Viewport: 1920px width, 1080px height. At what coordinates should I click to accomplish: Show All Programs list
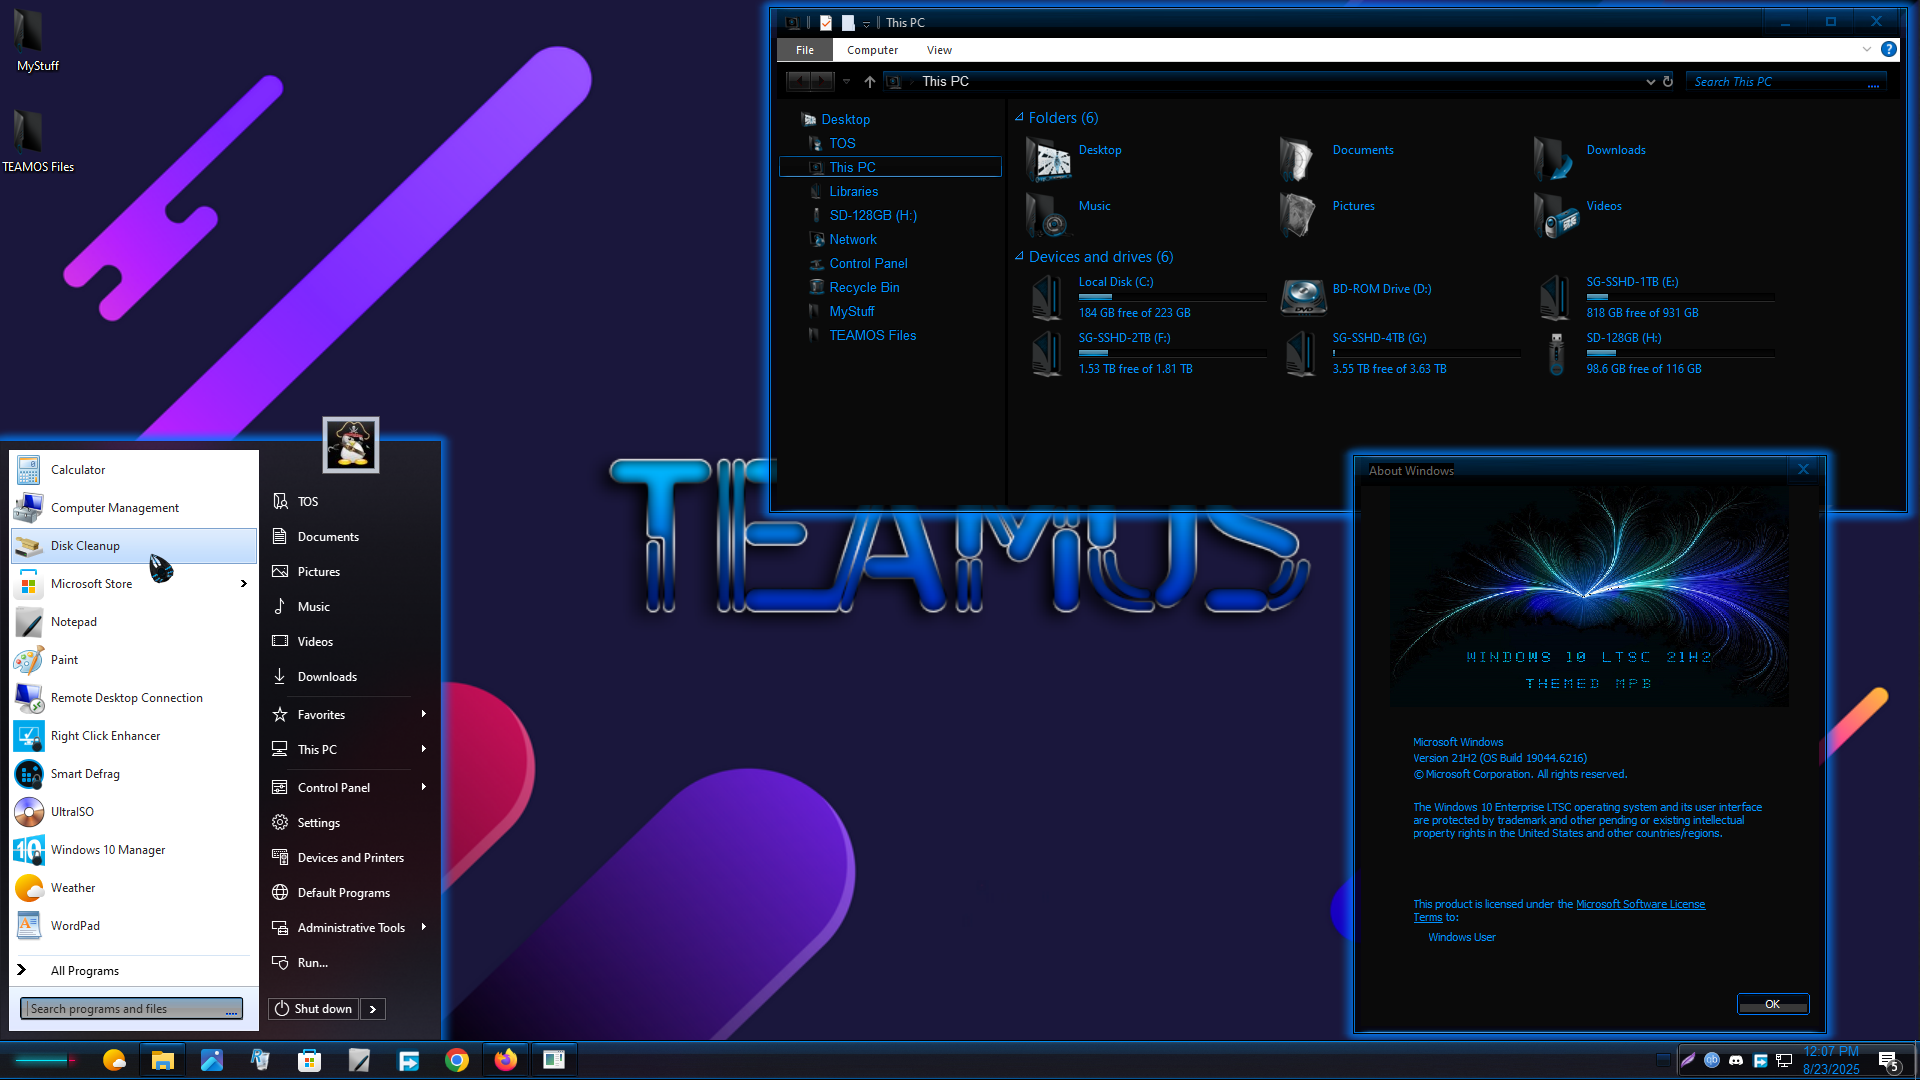click(x=133, y=971)
